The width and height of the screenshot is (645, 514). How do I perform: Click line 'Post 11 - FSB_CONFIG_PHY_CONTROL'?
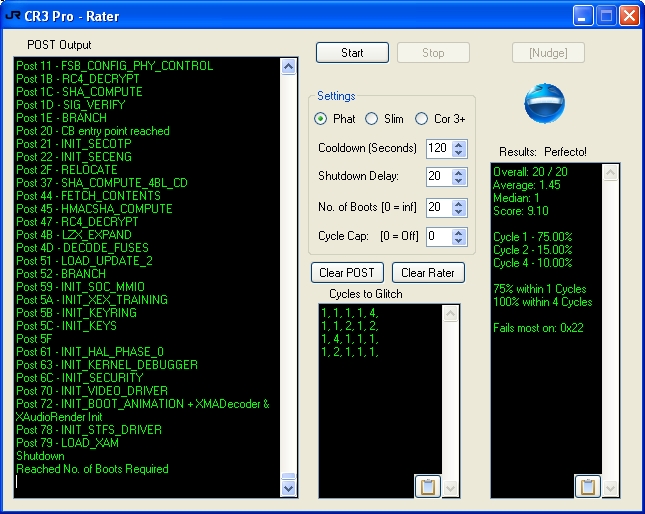[x=115, y=66]
